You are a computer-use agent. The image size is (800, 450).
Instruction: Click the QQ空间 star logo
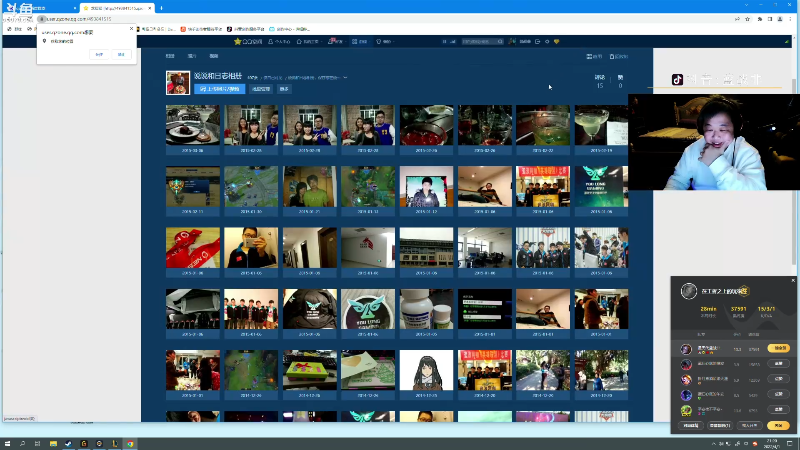[x=247, y=41]
